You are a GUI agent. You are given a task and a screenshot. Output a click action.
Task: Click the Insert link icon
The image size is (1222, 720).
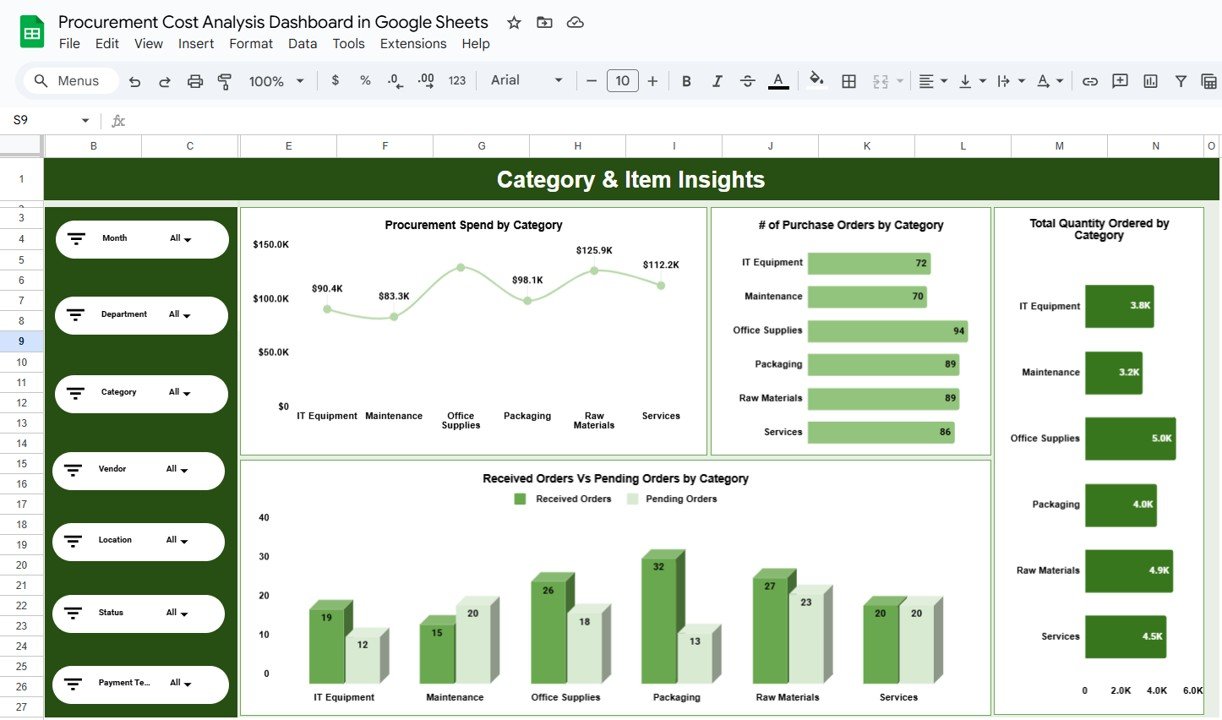(x=1090, y=81)
